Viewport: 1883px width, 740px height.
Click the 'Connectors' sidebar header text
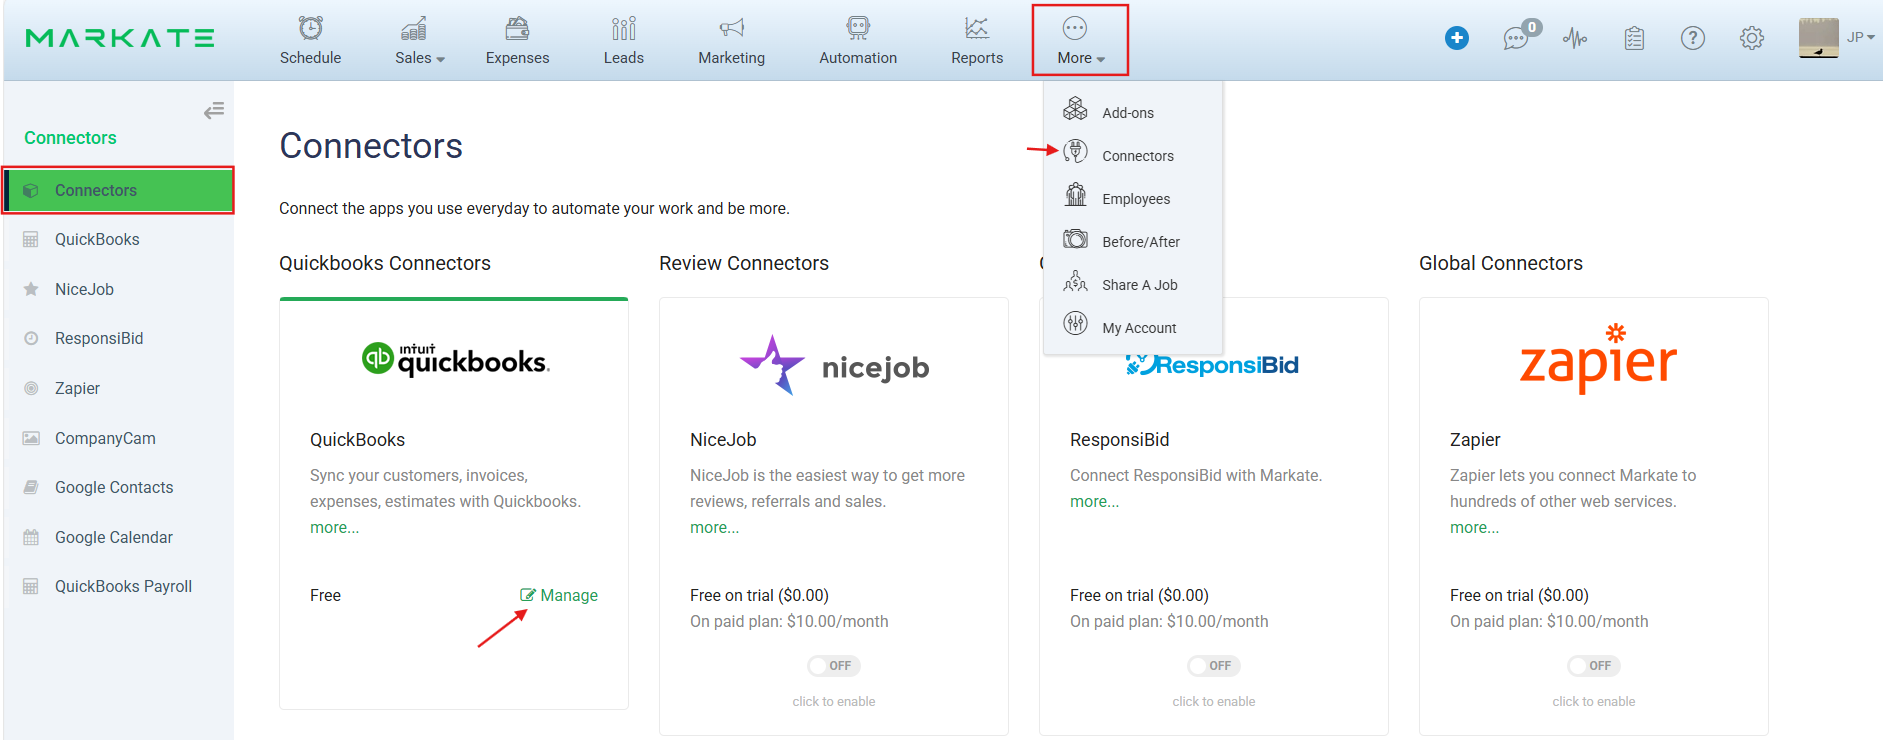[x=70, y=138]
